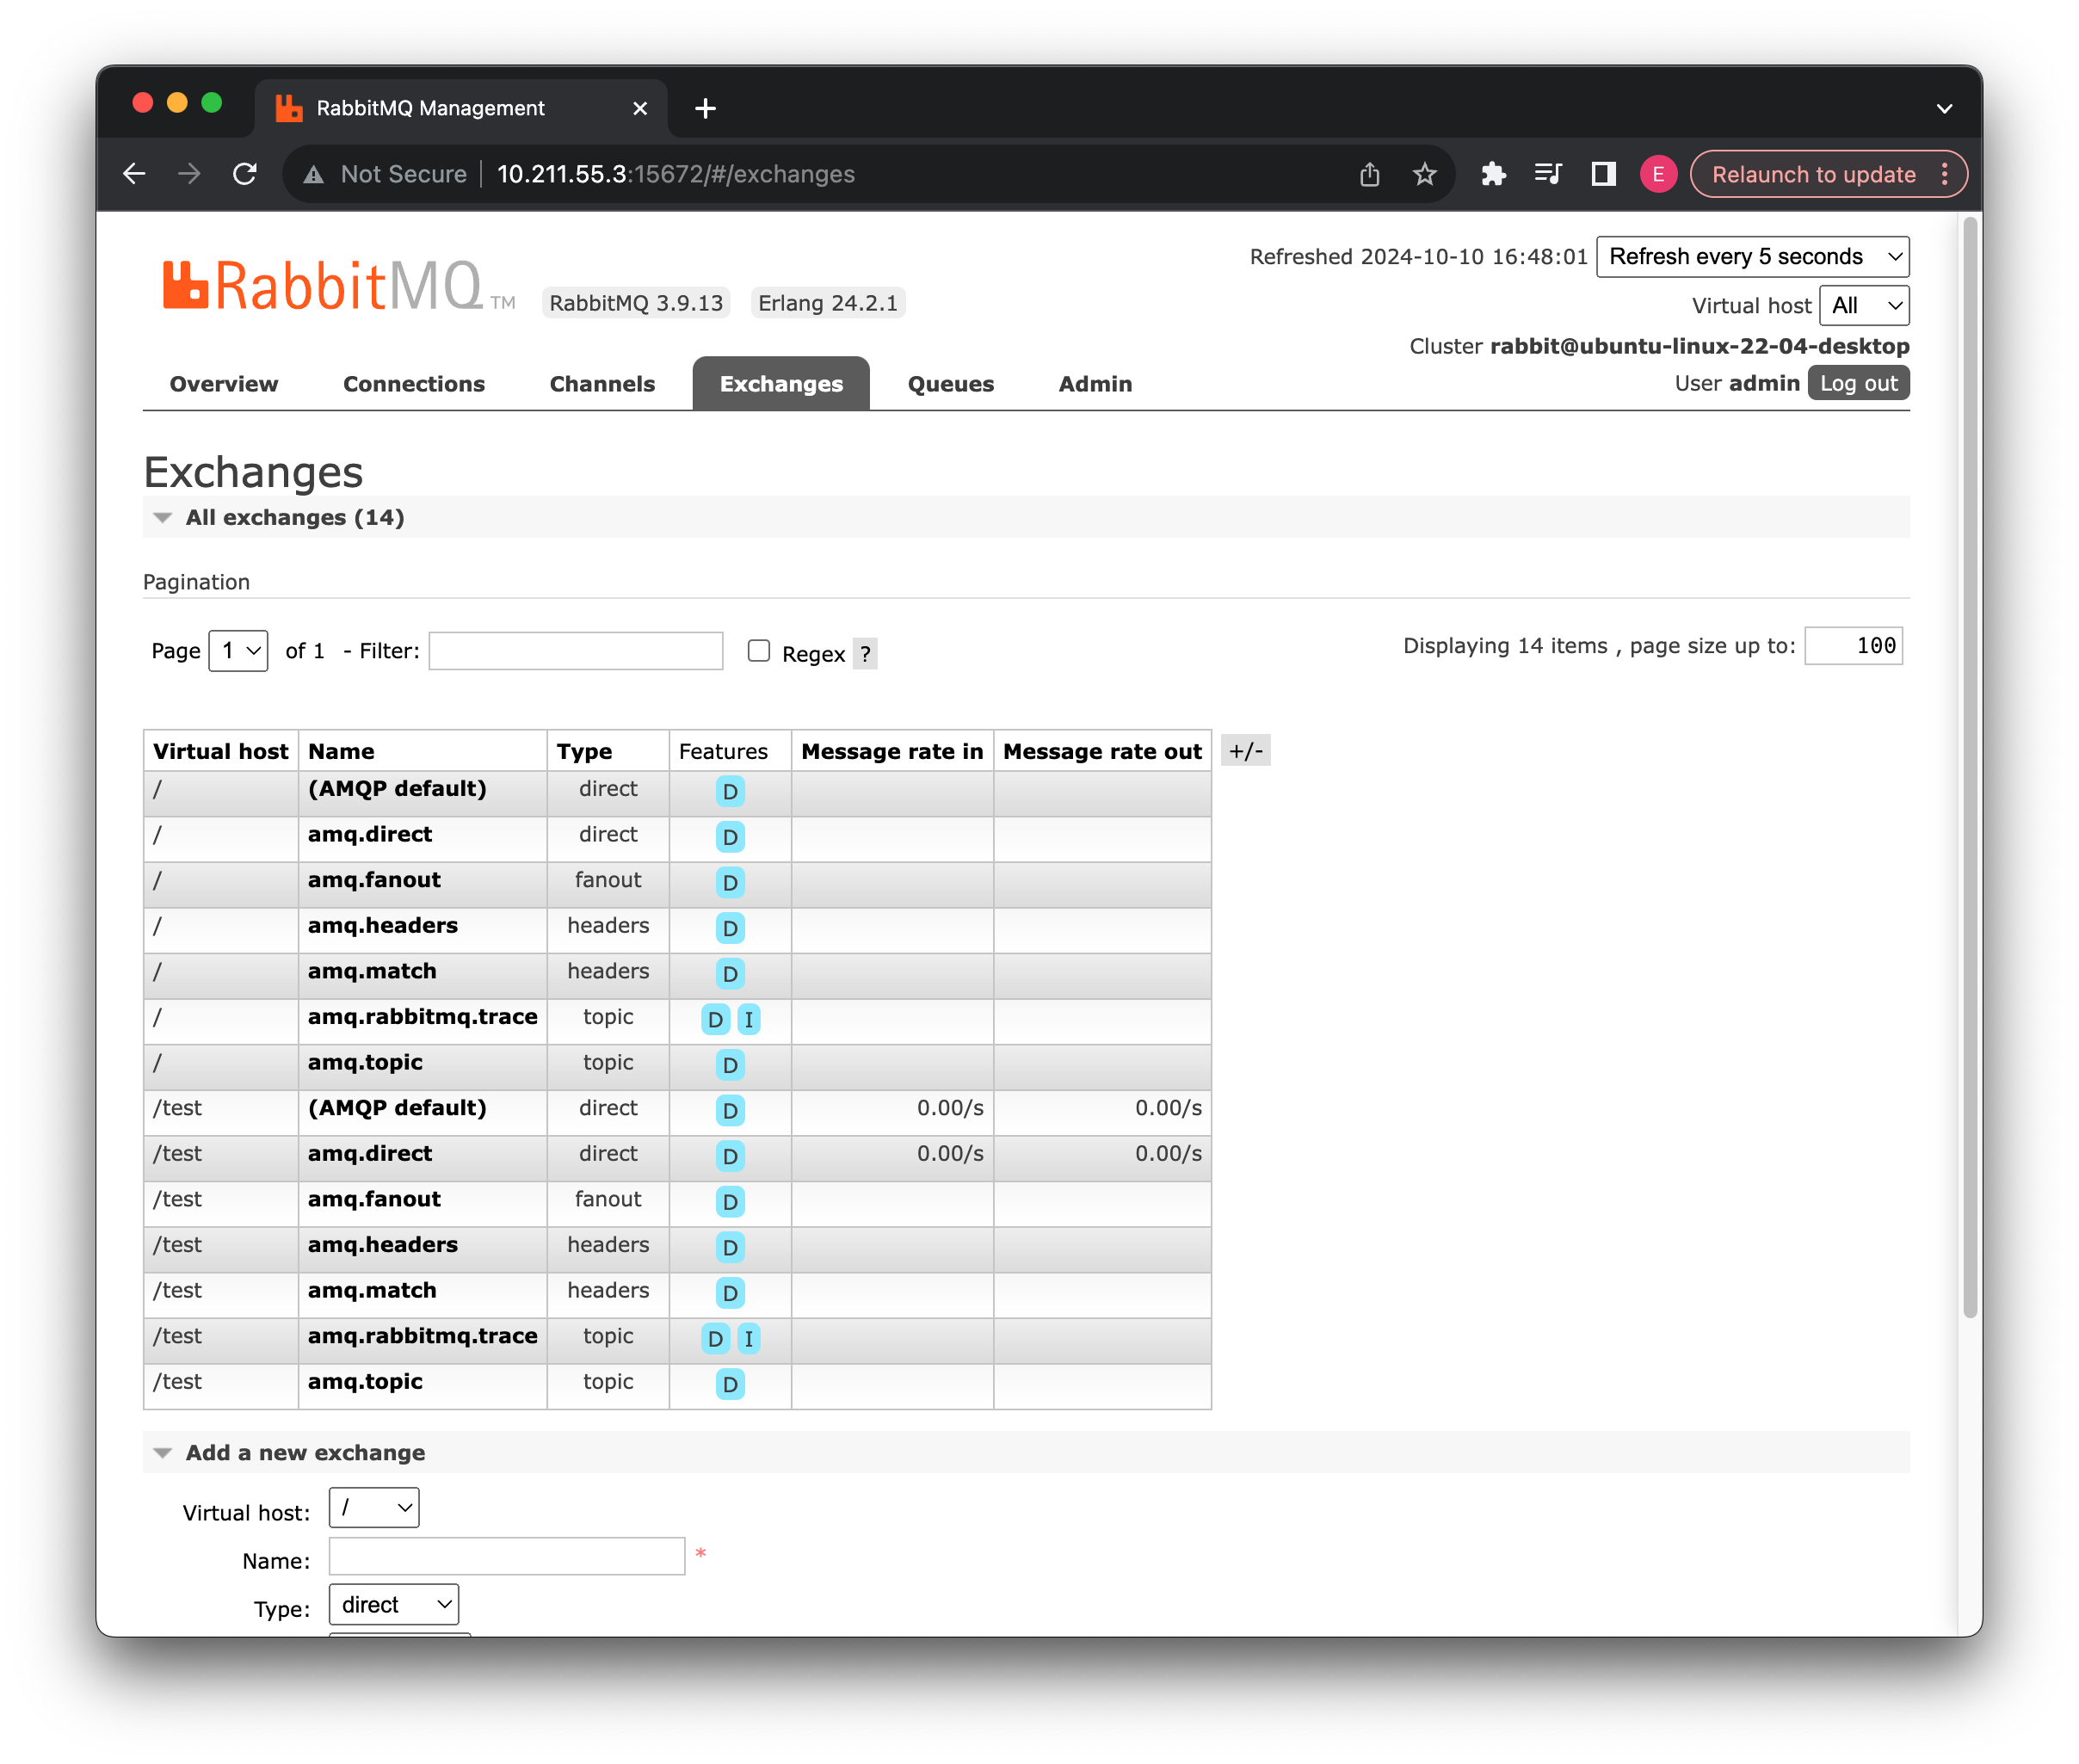The image size is (2079, 1764).
Task: Click the Log out button
Action: (1858, 383)
